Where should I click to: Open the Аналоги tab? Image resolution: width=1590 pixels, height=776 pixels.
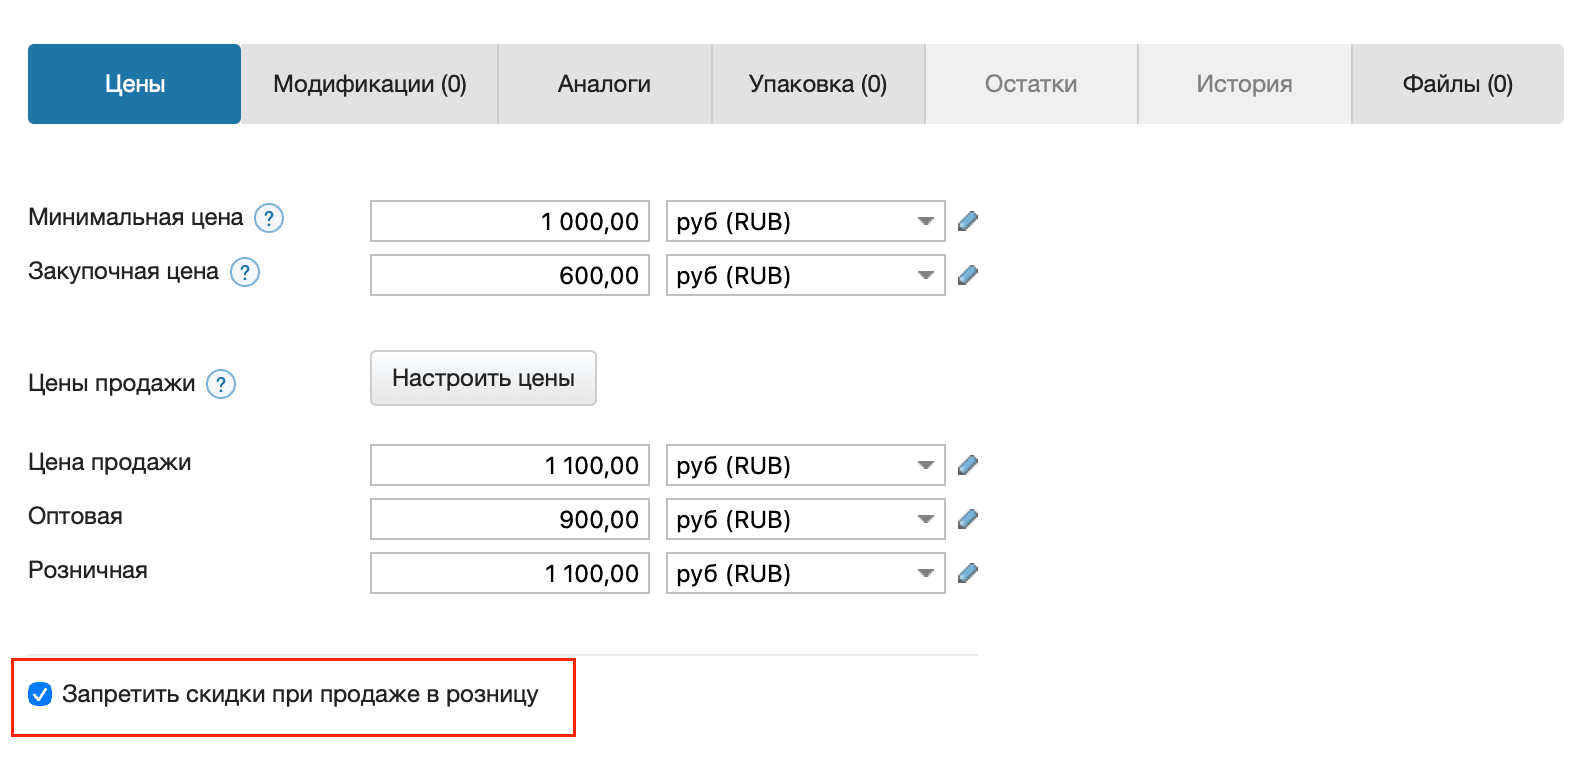tap(604, 84)
